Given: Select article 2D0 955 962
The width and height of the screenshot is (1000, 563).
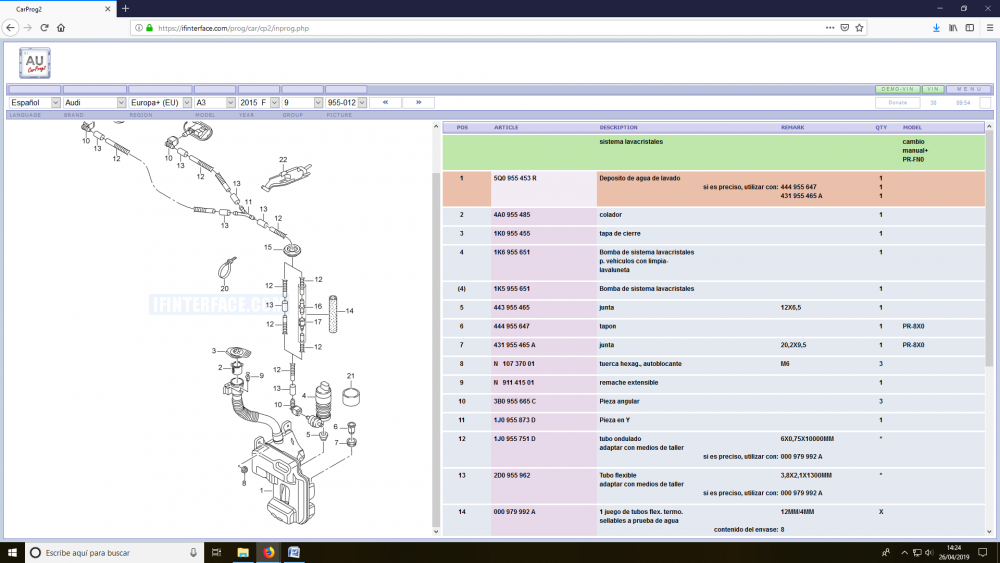Looking at the screenshot, I should point(511,476).
